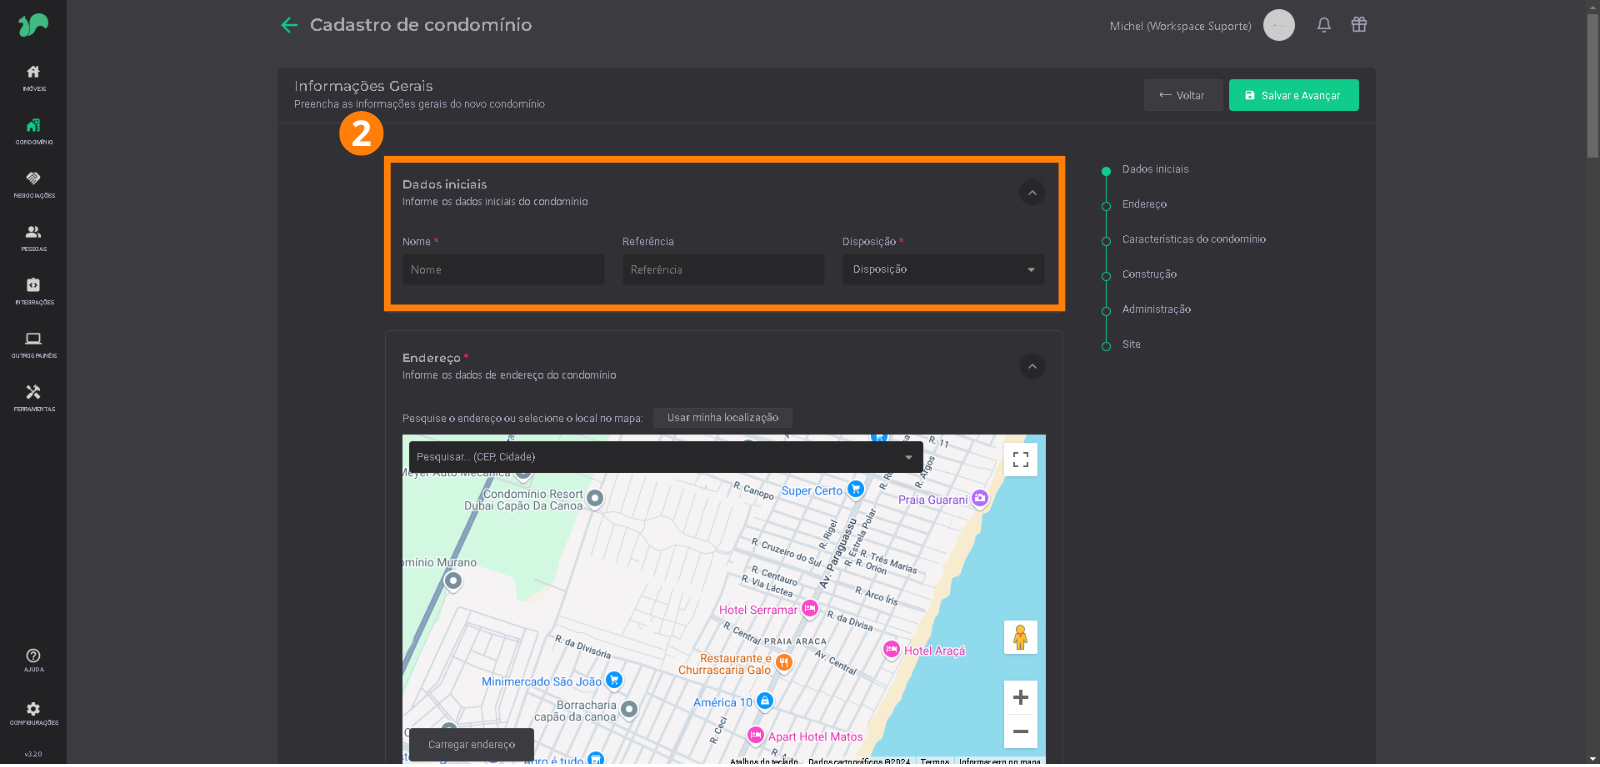Image resolution: width=1600 pixels, height=767 pixels.
Task: Open the user avatar menu
Action: (x=1279, y=25)
